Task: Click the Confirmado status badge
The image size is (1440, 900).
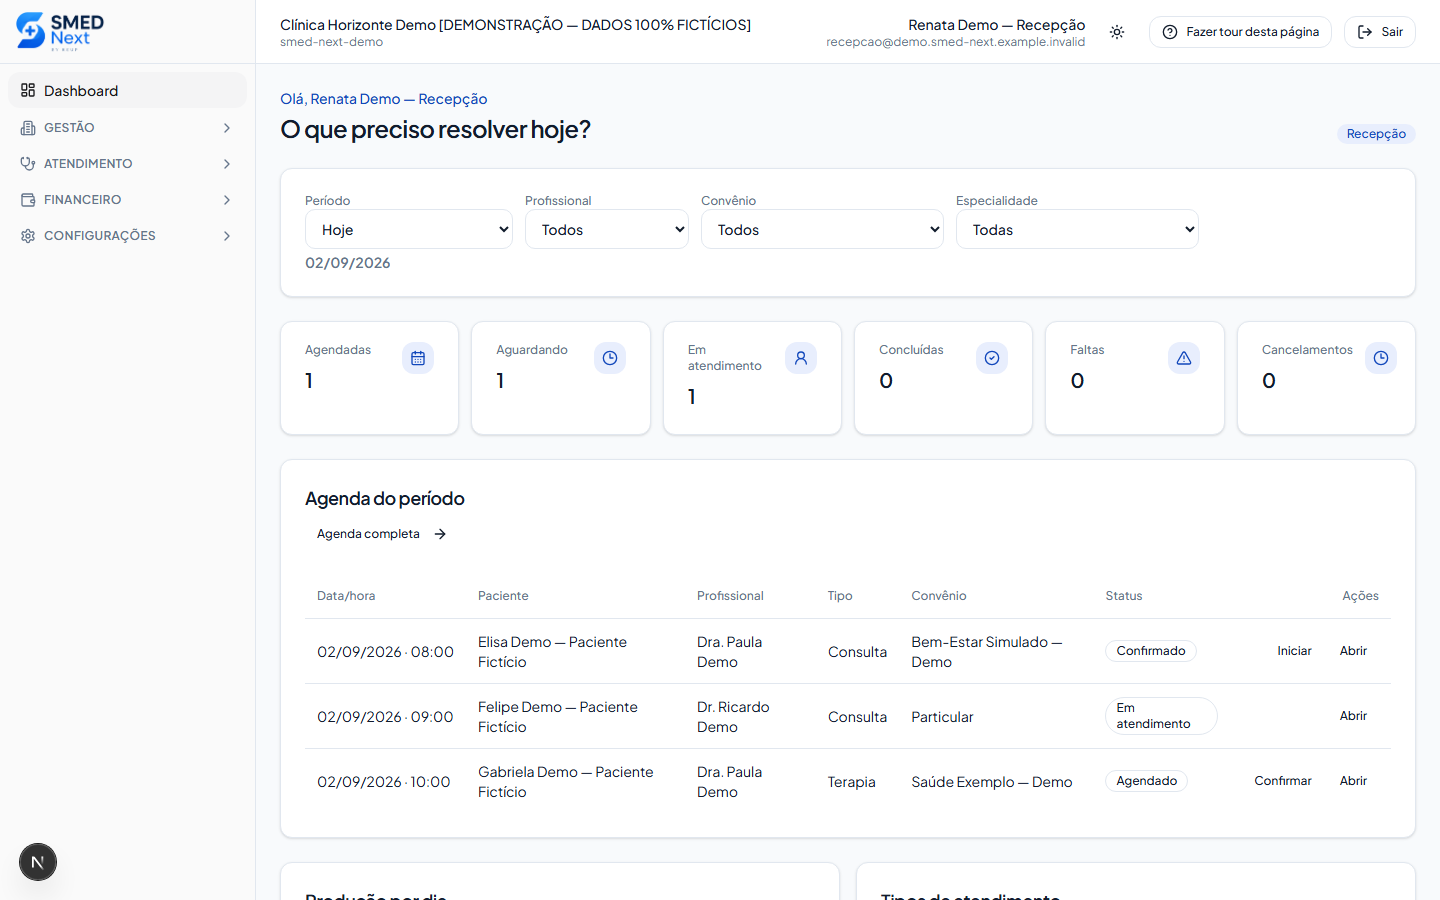Action: pos(1151,651)
